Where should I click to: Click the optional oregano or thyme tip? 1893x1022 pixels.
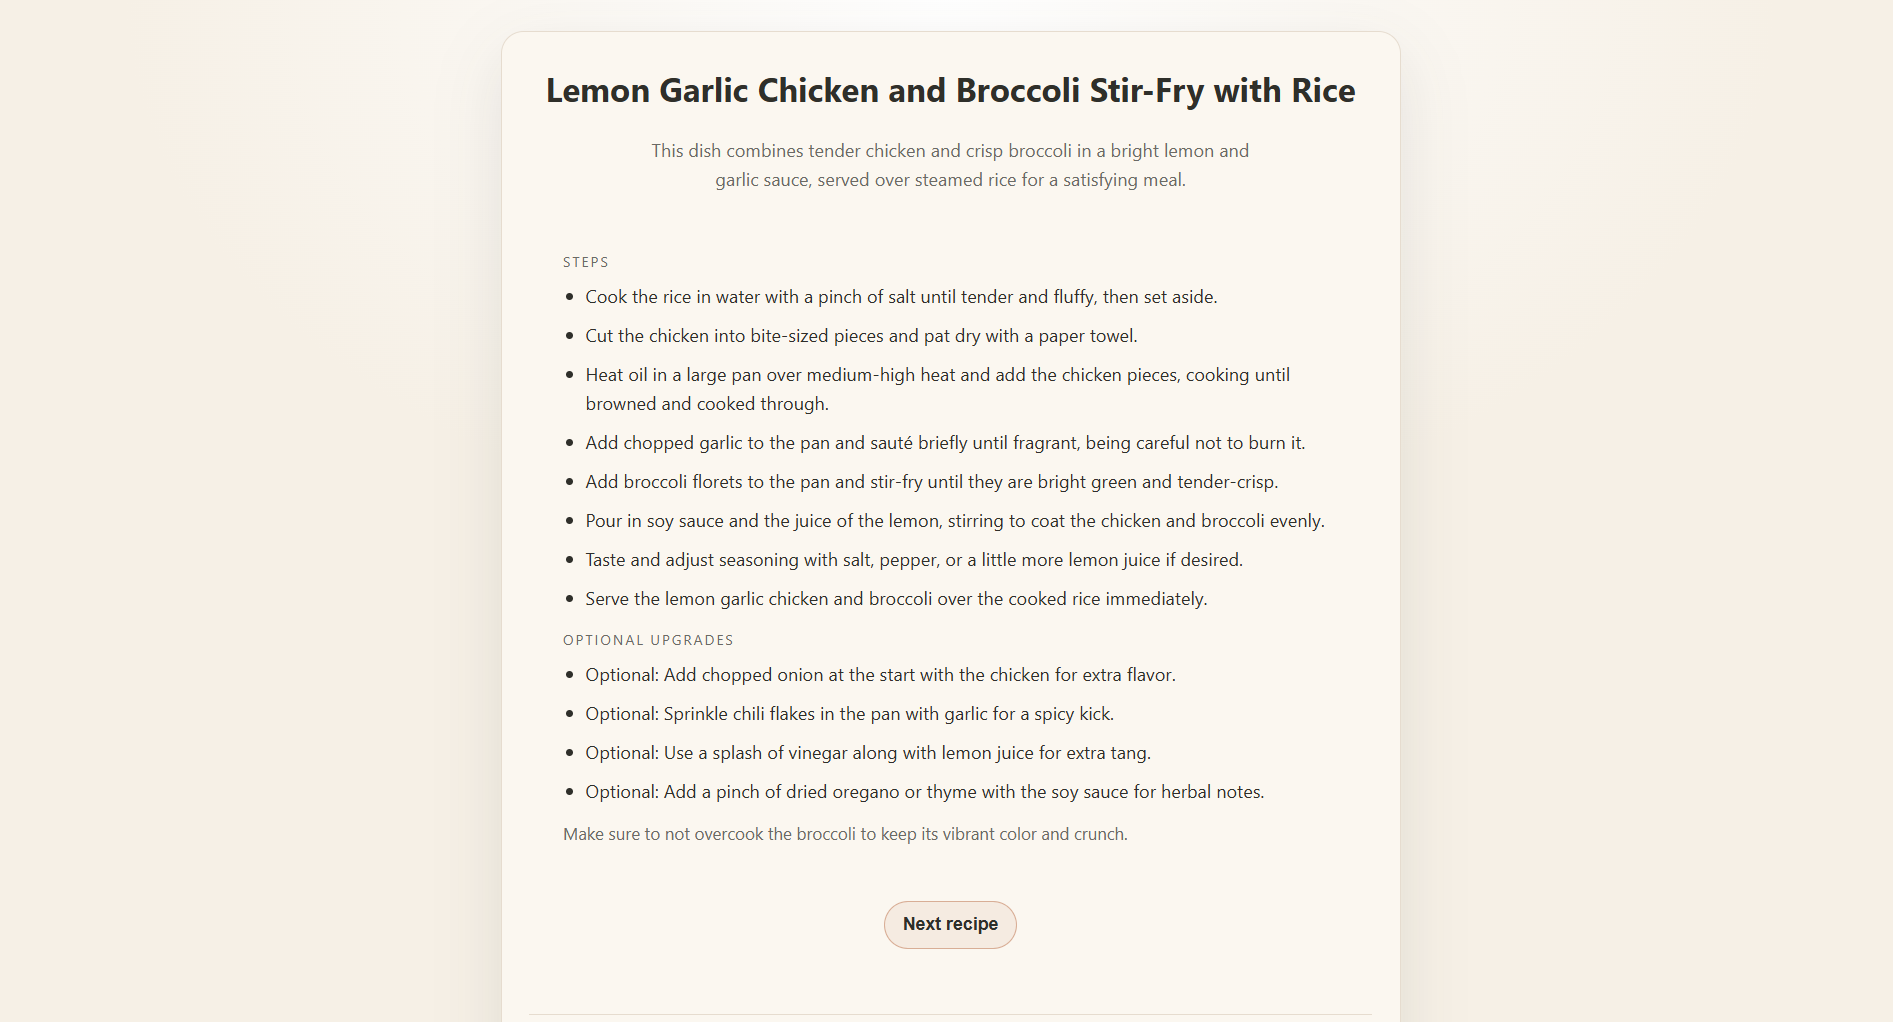coord(924,791)
